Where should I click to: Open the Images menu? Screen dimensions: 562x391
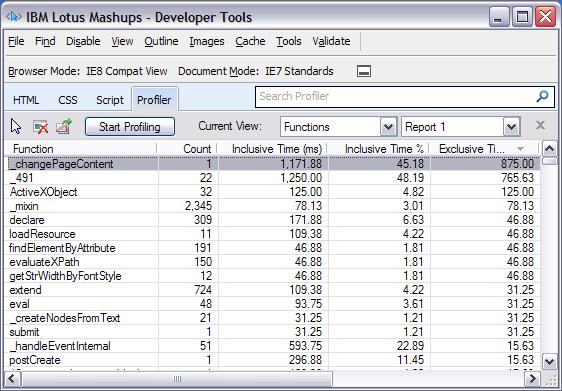point(207,41)
